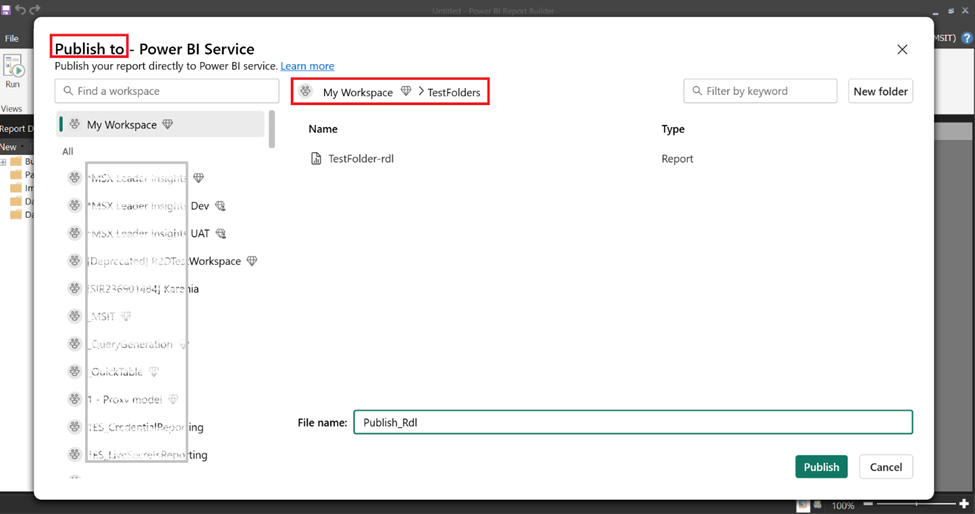The width and height of the screenshot is (975, 514).
Task: Click the Save icon in Report Builder title bar
Action: [6, 9]
